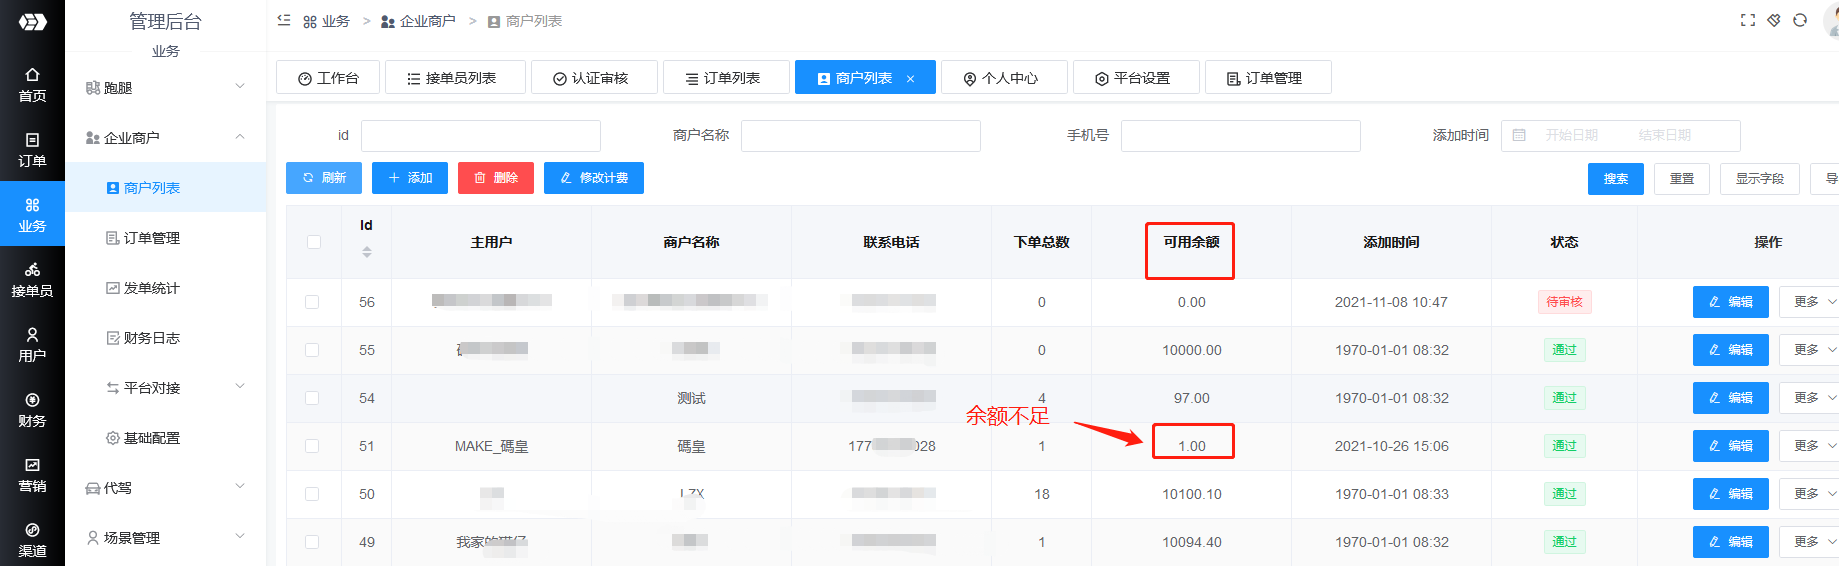Expand the 跑腿 menu group
Screen dimensions: 1839x566
[166, 88]
